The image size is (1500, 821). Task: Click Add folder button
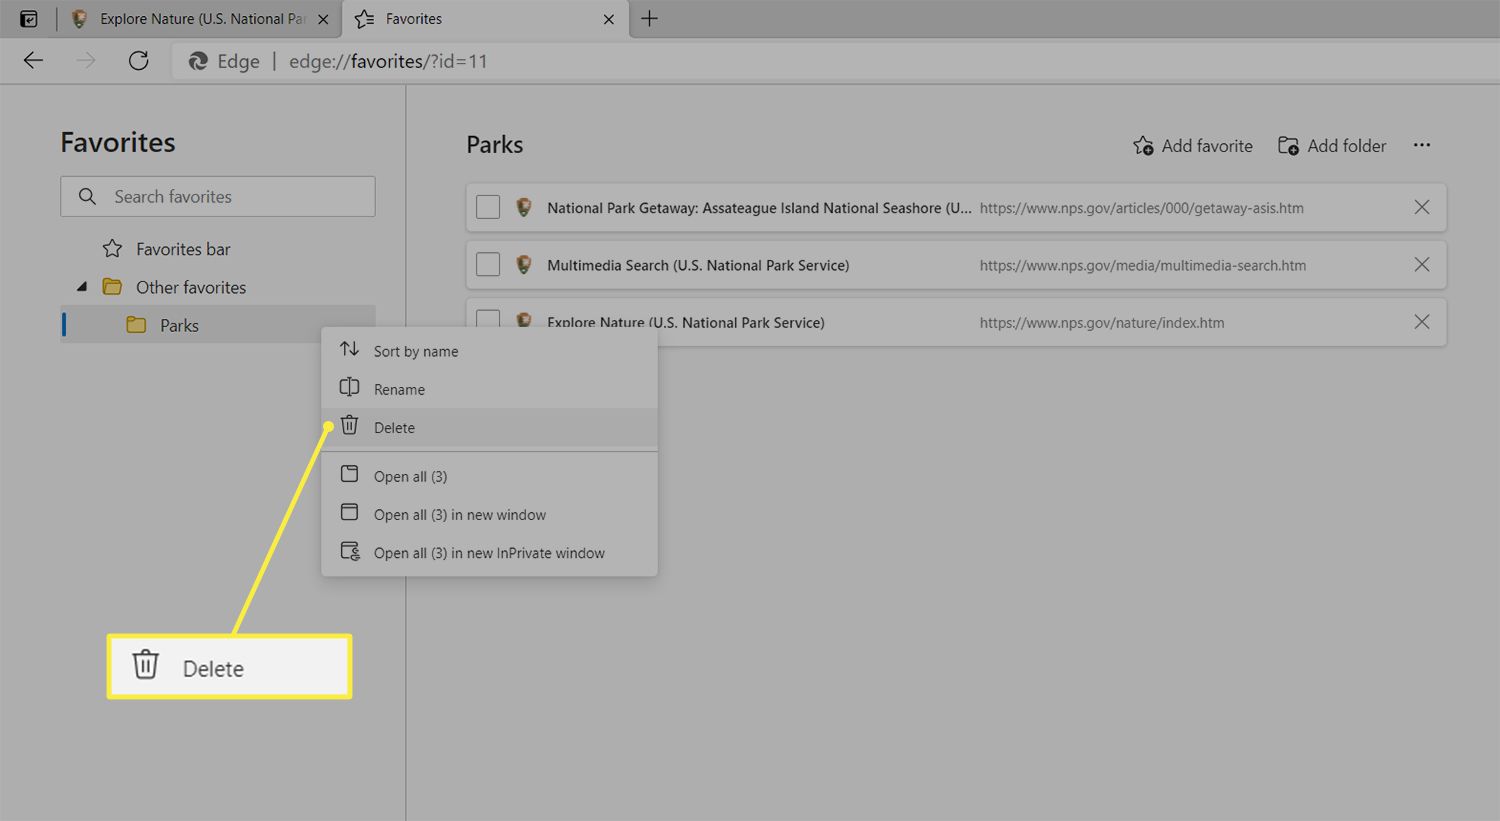(1332, 146)
